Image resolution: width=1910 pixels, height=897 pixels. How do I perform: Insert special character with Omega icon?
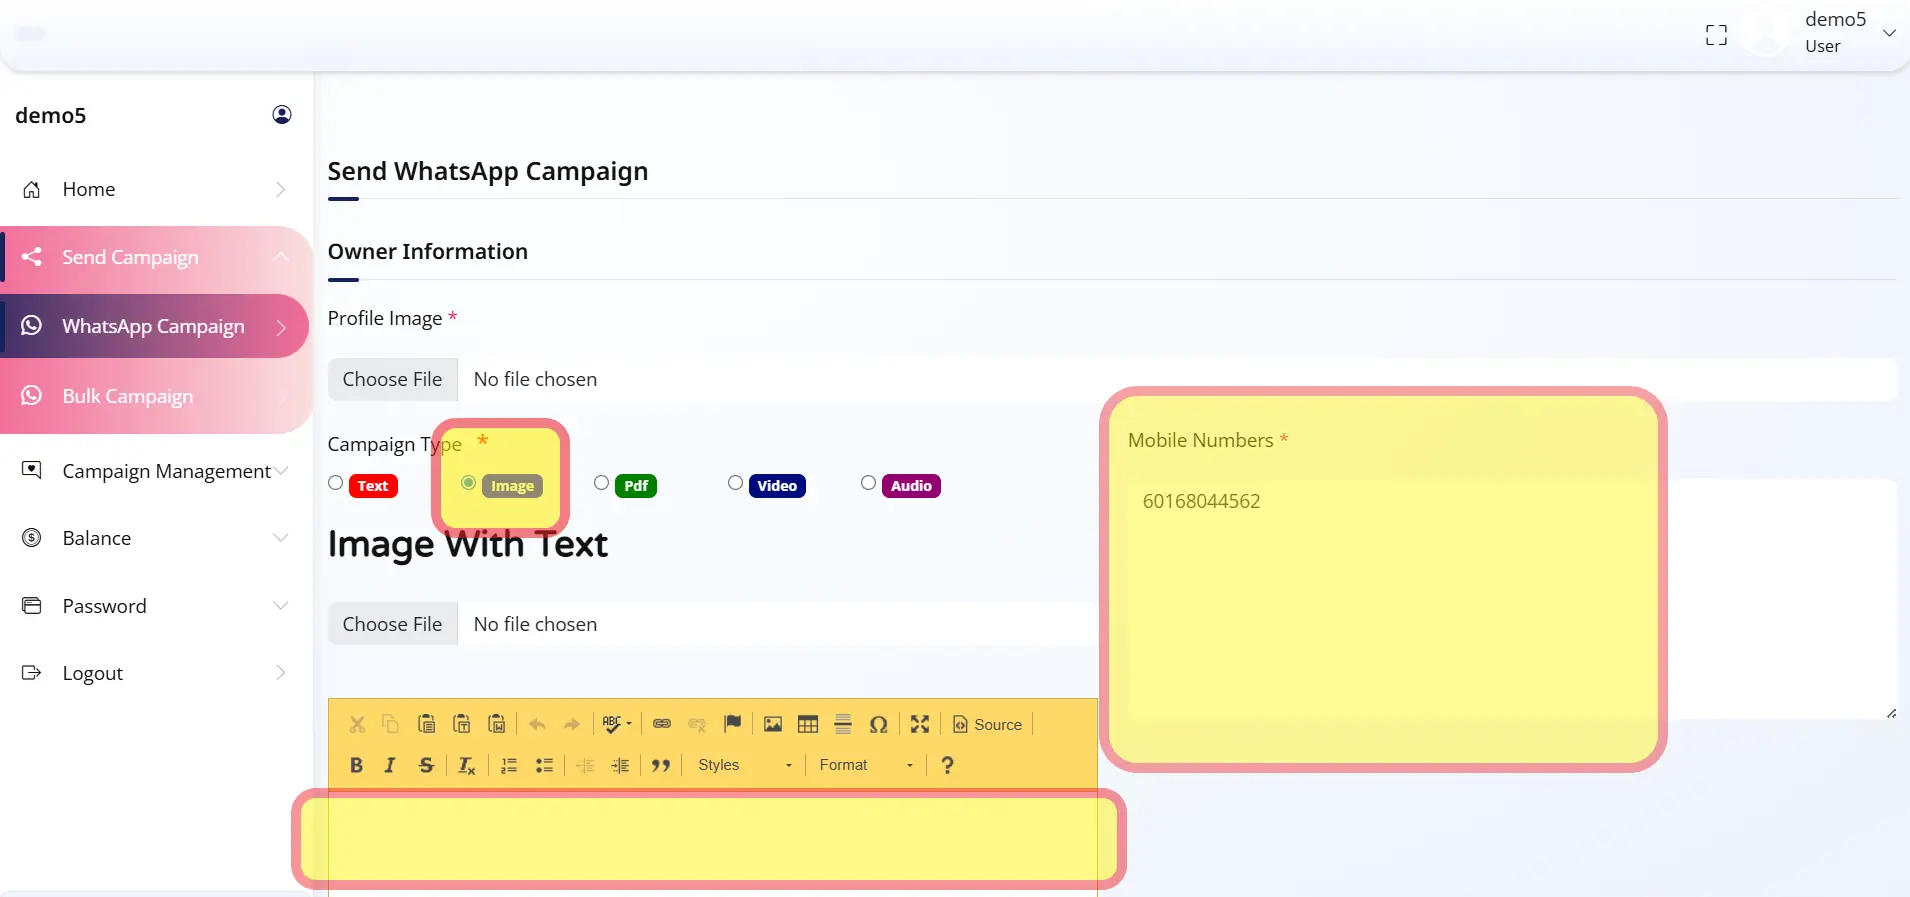pyautogui.click(x=878, y=724)
